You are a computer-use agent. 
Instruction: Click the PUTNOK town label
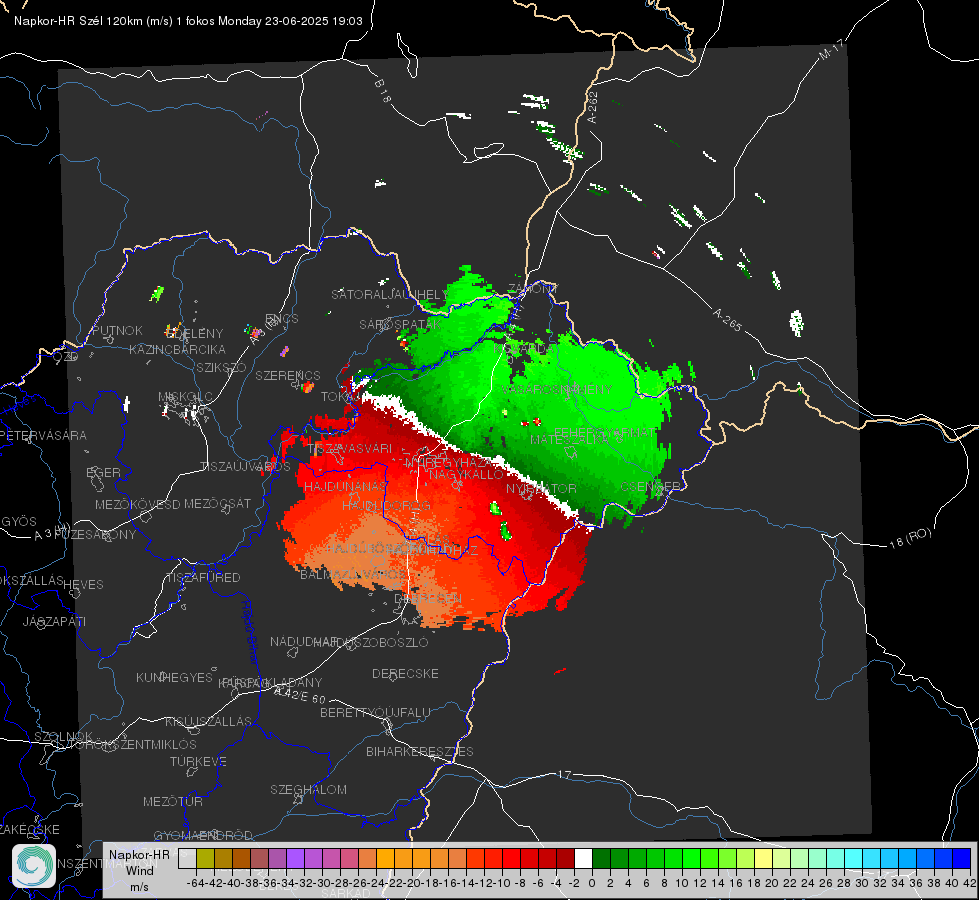point(117,330)
